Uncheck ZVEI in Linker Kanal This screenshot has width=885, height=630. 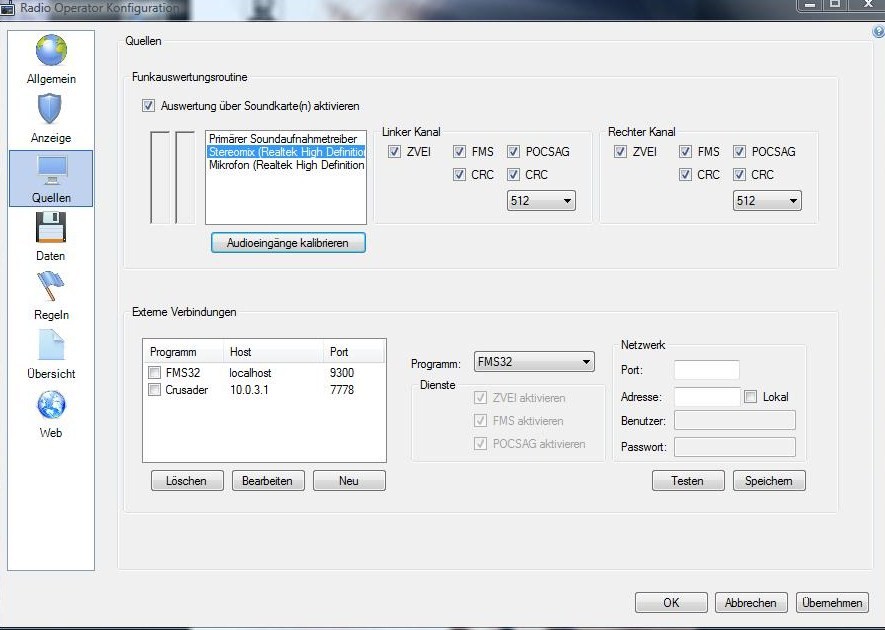coord(395,152)
